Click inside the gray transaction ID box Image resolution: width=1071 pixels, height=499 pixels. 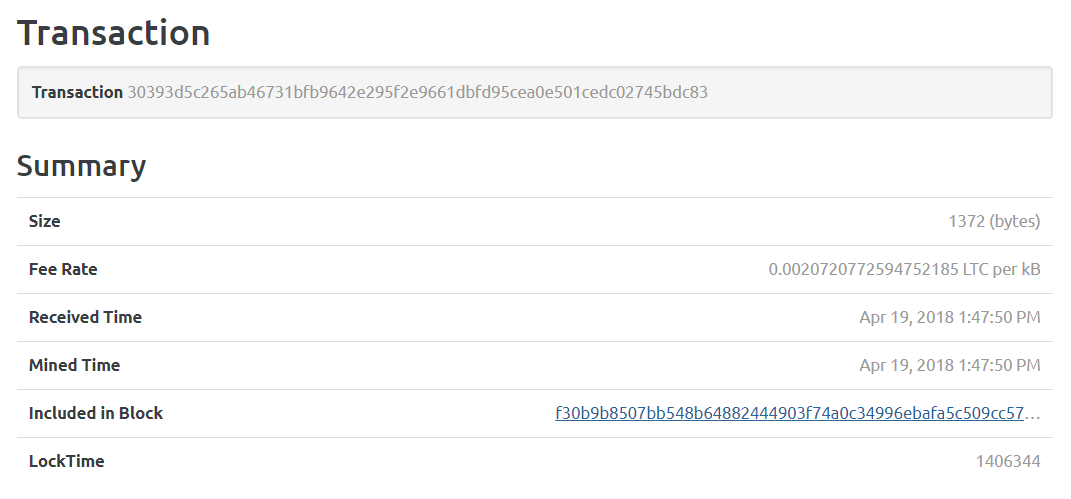tap(535, 92)
